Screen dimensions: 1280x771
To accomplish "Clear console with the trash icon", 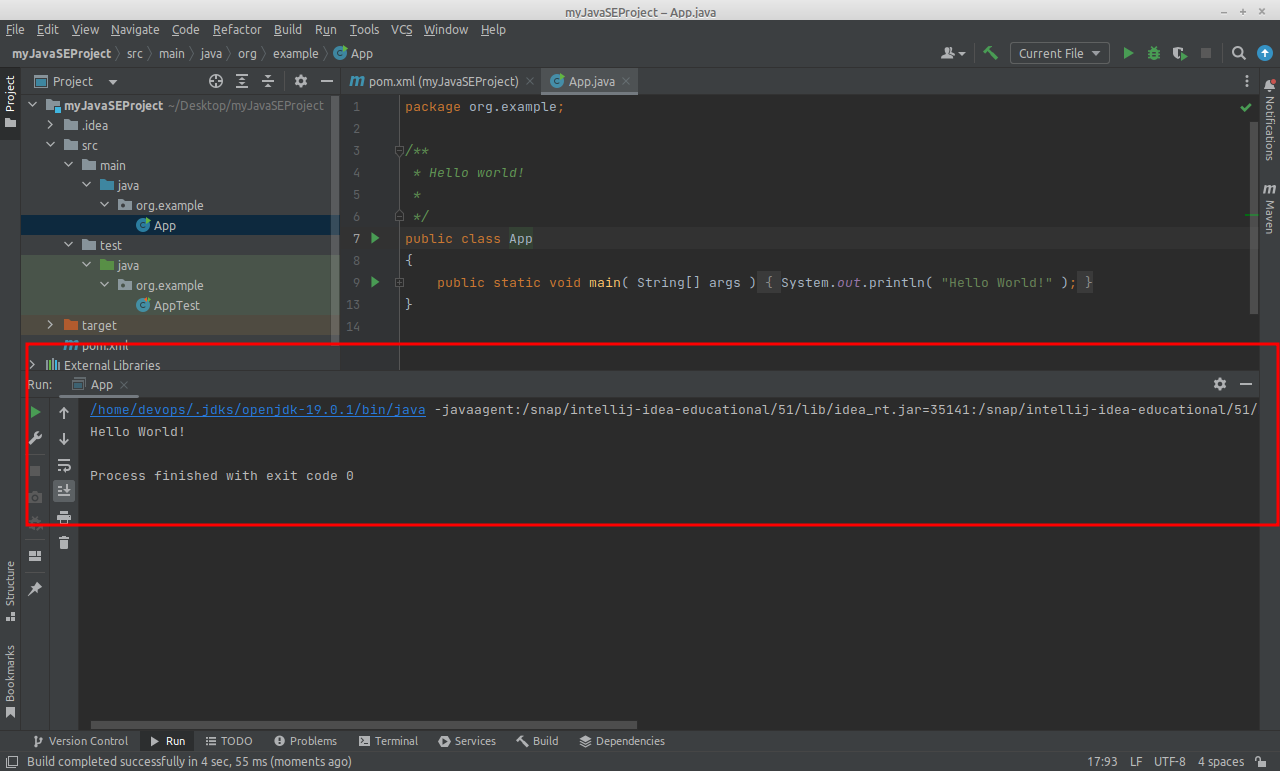I will (x=64, y=542).
